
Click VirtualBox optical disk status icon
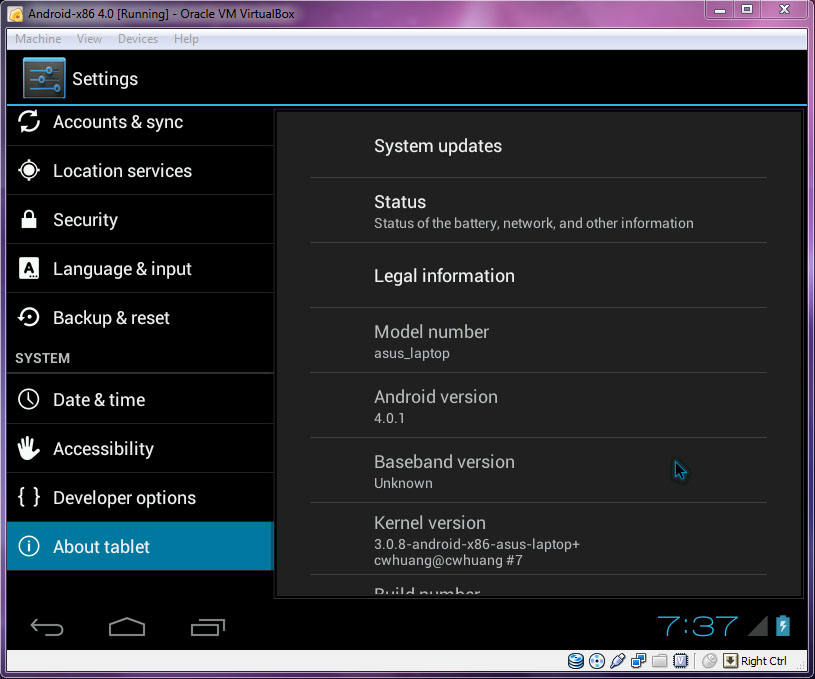(x=597, y=661)
